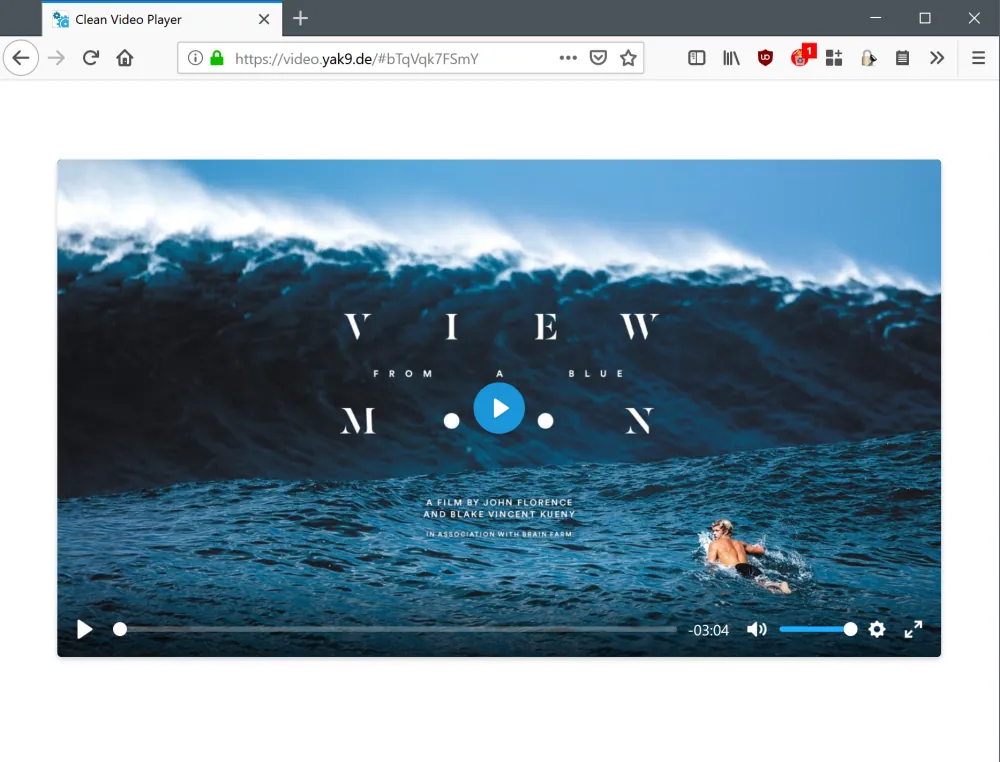The height and width of the screenshot is (762, 1000).
Task: Enter fullscreen video mode
Action: click(913, 629)
